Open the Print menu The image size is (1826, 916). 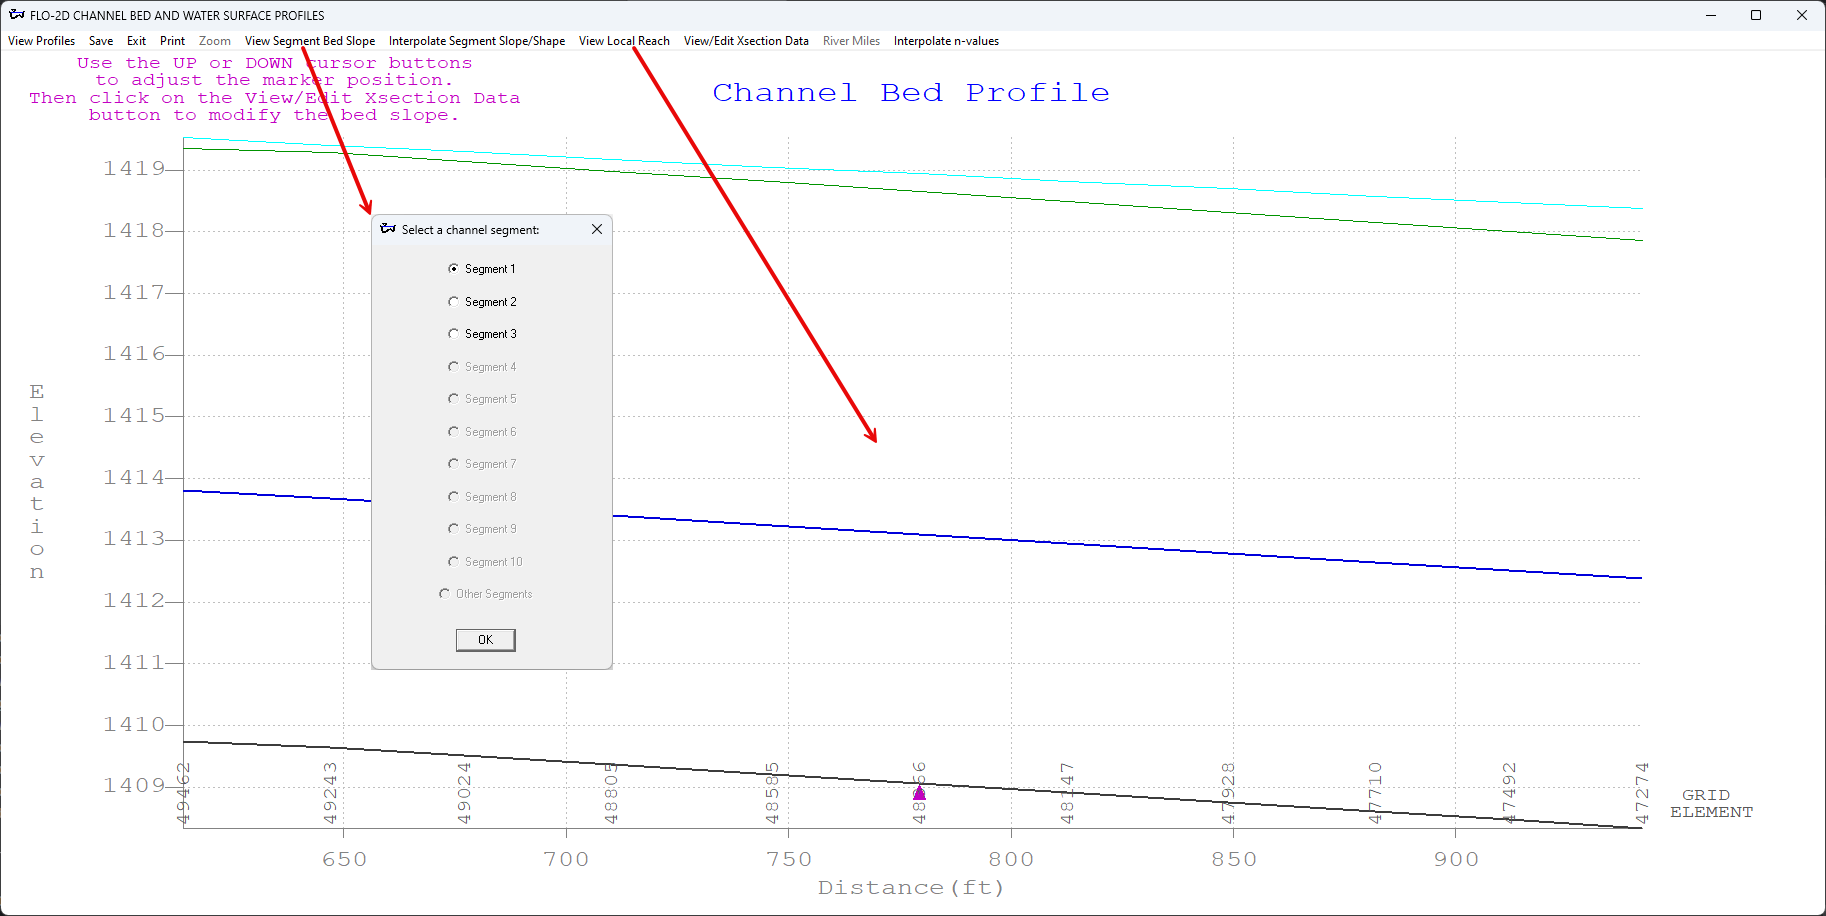[x=172, y=41]
